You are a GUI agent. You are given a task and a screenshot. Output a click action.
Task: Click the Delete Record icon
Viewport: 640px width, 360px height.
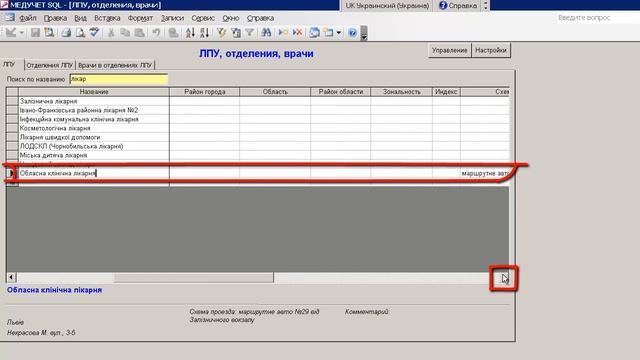click(298, 33)
